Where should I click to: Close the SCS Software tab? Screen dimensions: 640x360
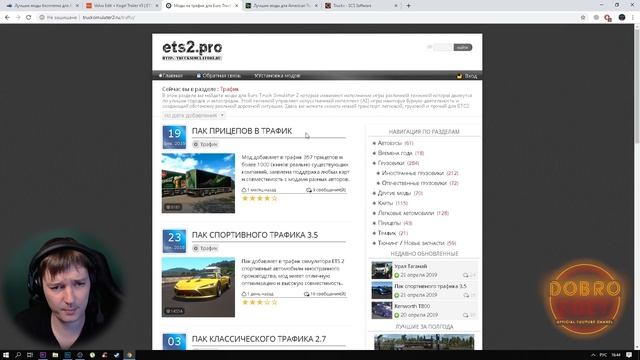[396, 6]
